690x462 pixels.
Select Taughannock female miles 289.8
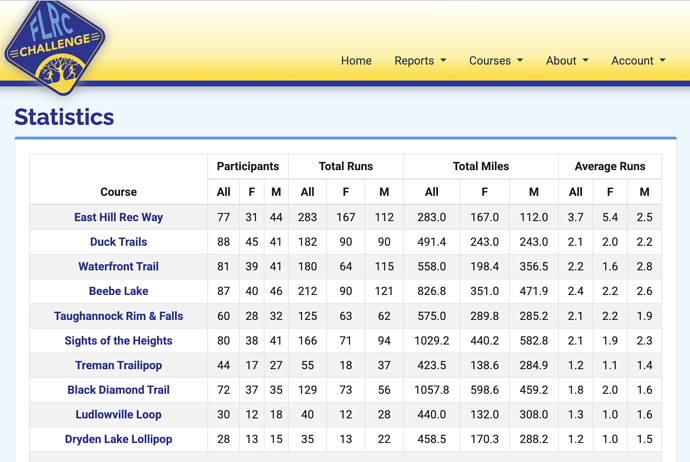(484, 316)
